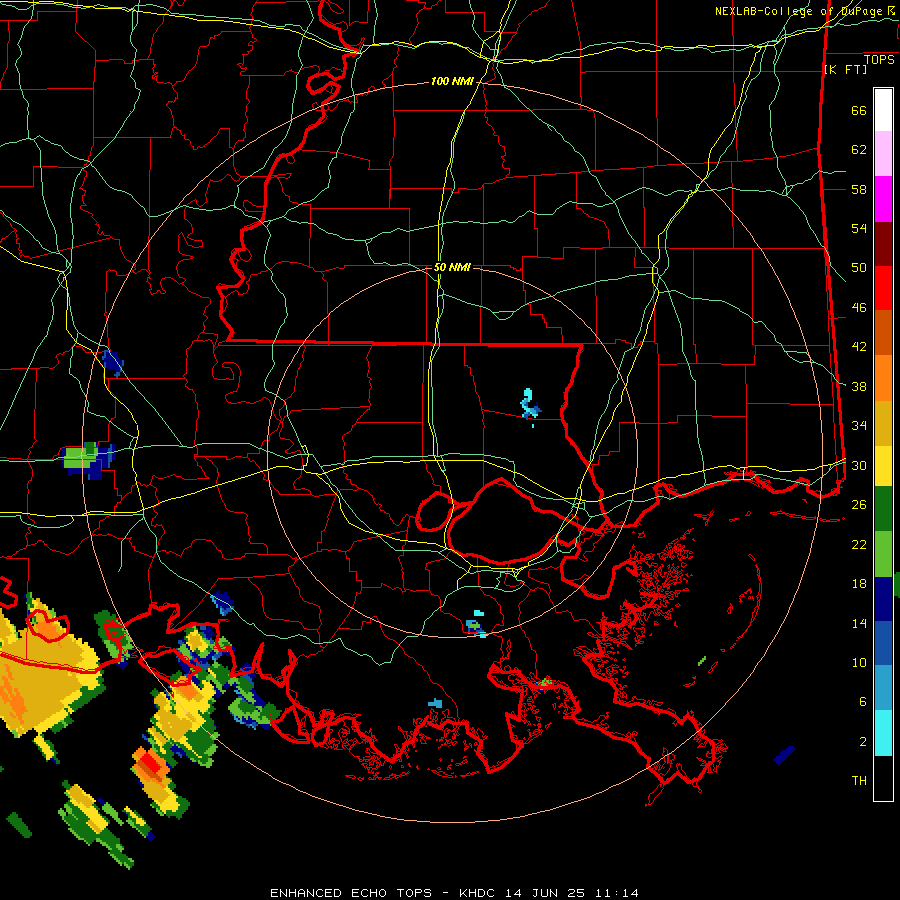Click the magenta legend swatch
This screenshot has width=900, height=900.
point(883,199)
